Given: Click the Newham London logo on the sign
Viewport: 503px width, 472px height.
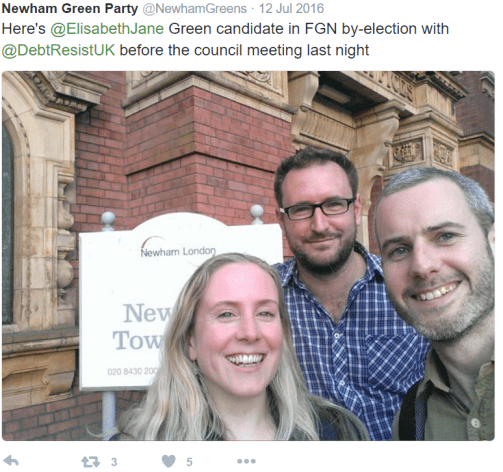Looking at the screenshot, I should (x=178, y=248).
